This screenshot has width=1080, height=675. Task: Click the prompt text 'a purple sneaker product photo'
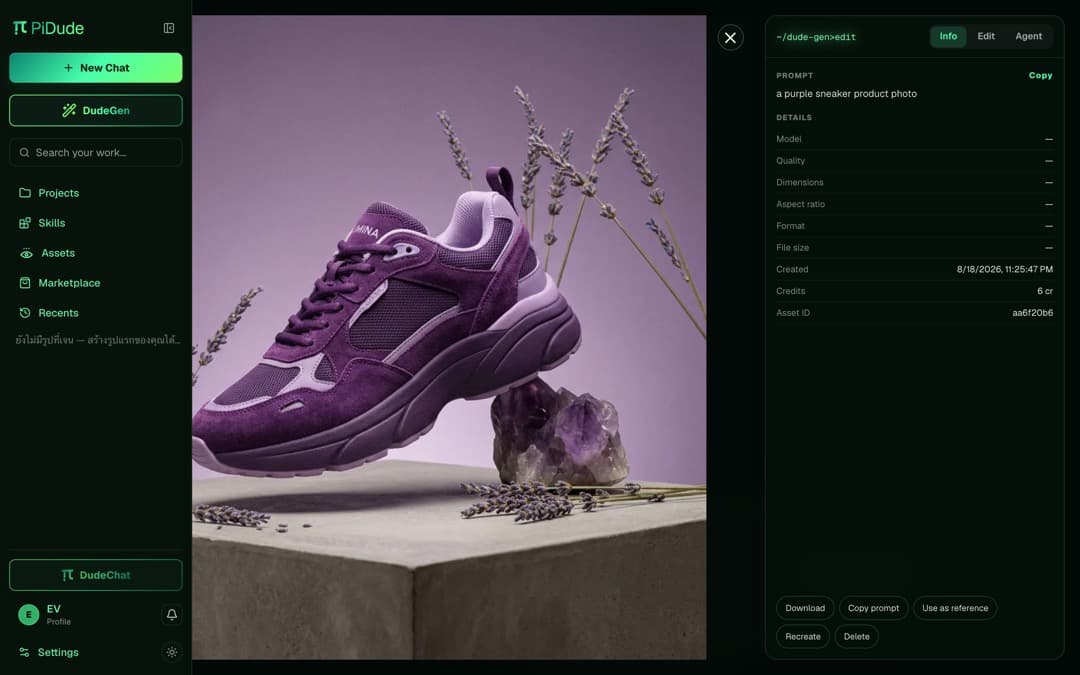point(846,94)
